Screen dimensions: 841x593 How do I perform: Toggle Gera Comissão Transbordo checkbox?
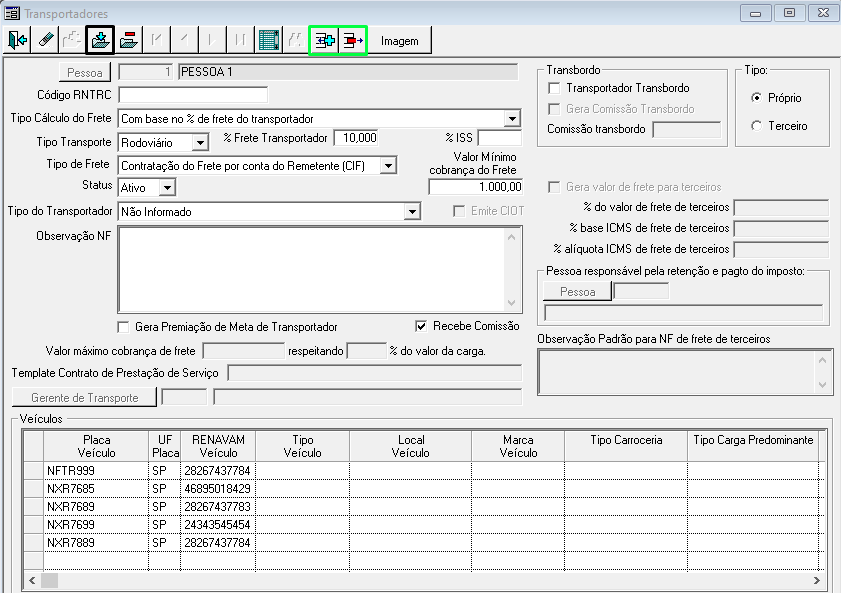[x=554, y=109]
